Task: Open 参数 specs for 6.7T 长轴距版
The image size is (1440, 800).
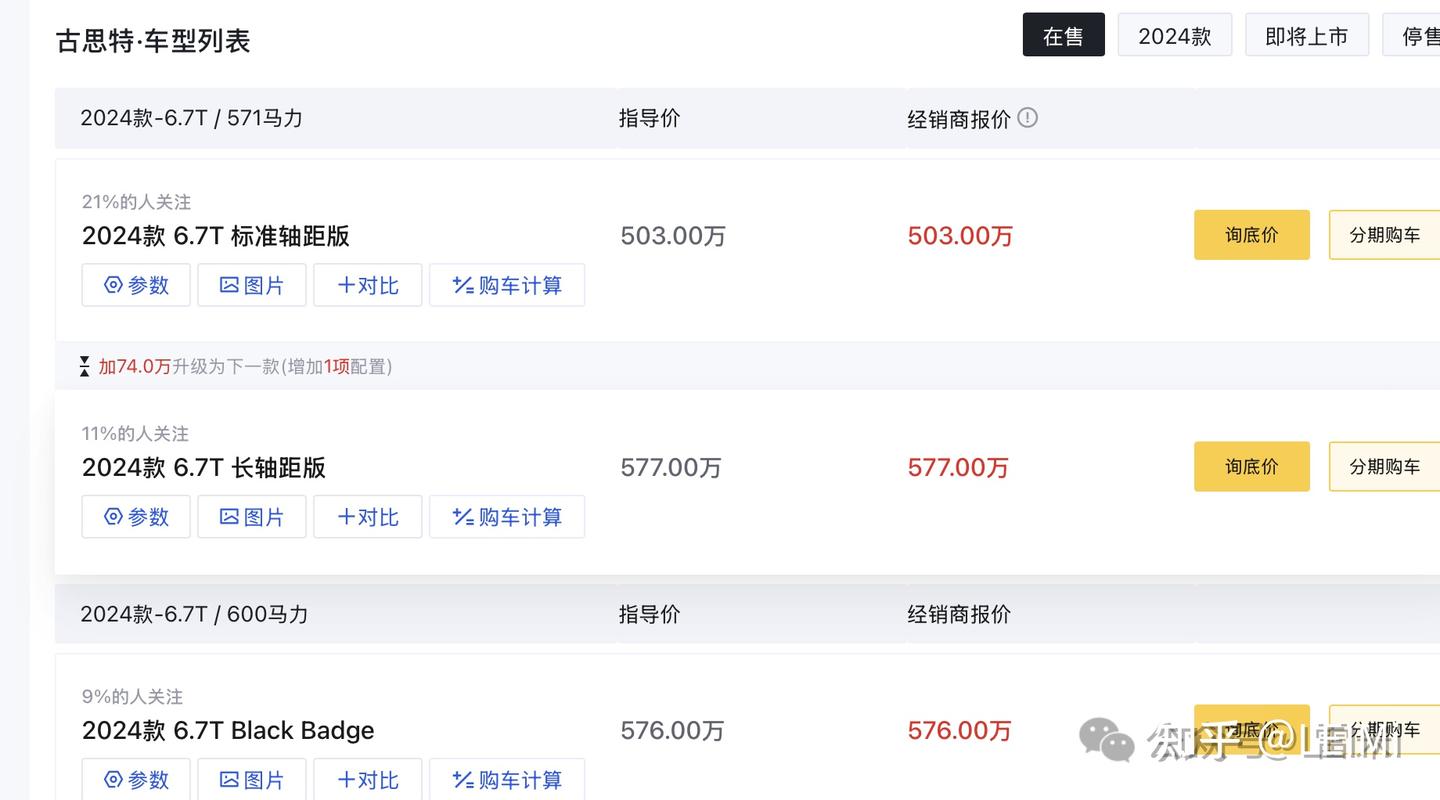Action: click(136, 517)
